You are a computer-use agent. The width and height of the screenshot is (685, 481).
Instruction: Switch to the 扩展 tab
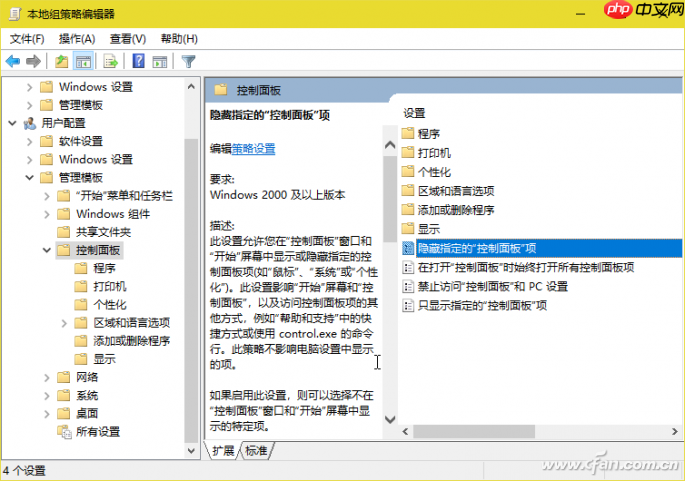tap(223, 450)
